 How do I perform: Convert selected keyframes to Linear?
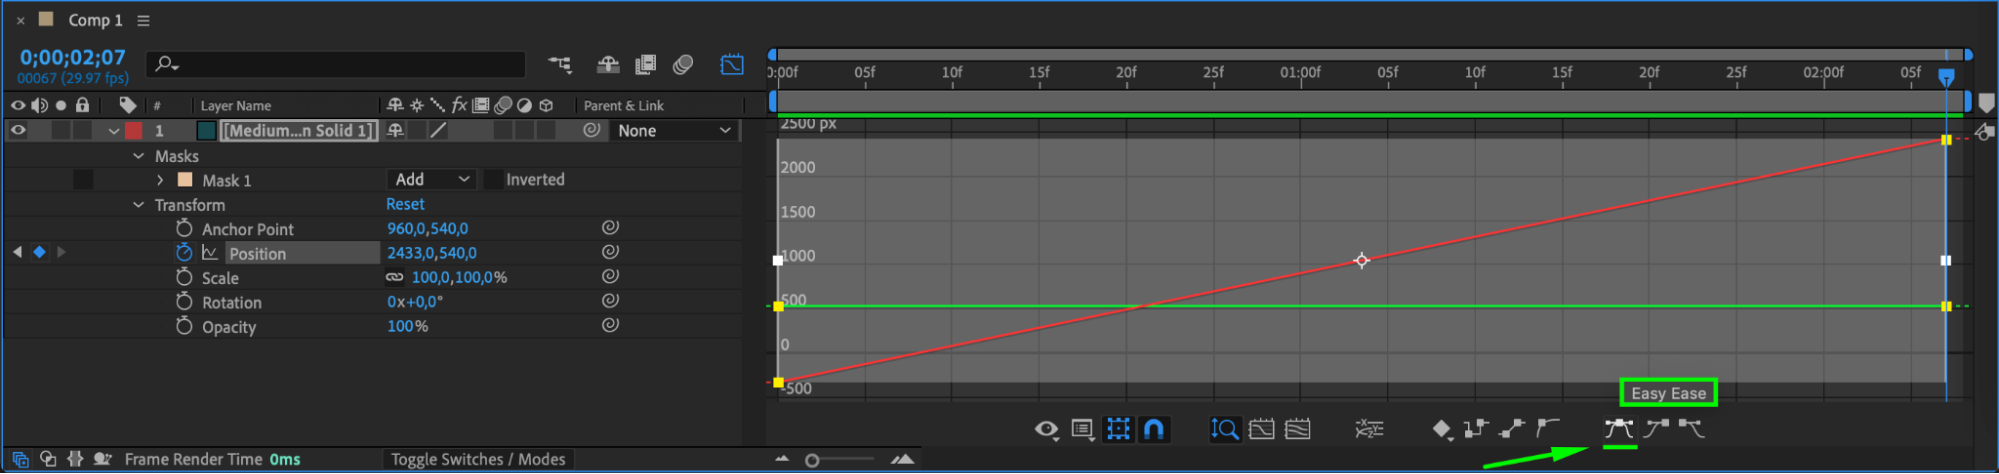click(1512, 429)
